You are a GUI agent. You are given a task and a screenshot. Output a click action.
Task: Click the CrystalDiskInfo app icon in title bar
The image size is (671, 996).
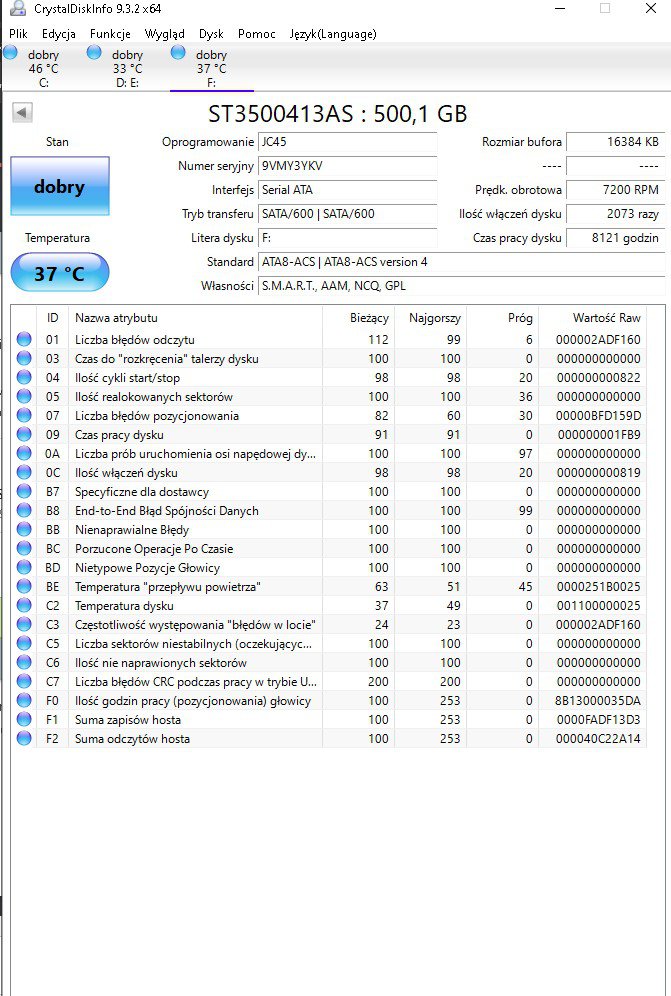tap(18, 8)
